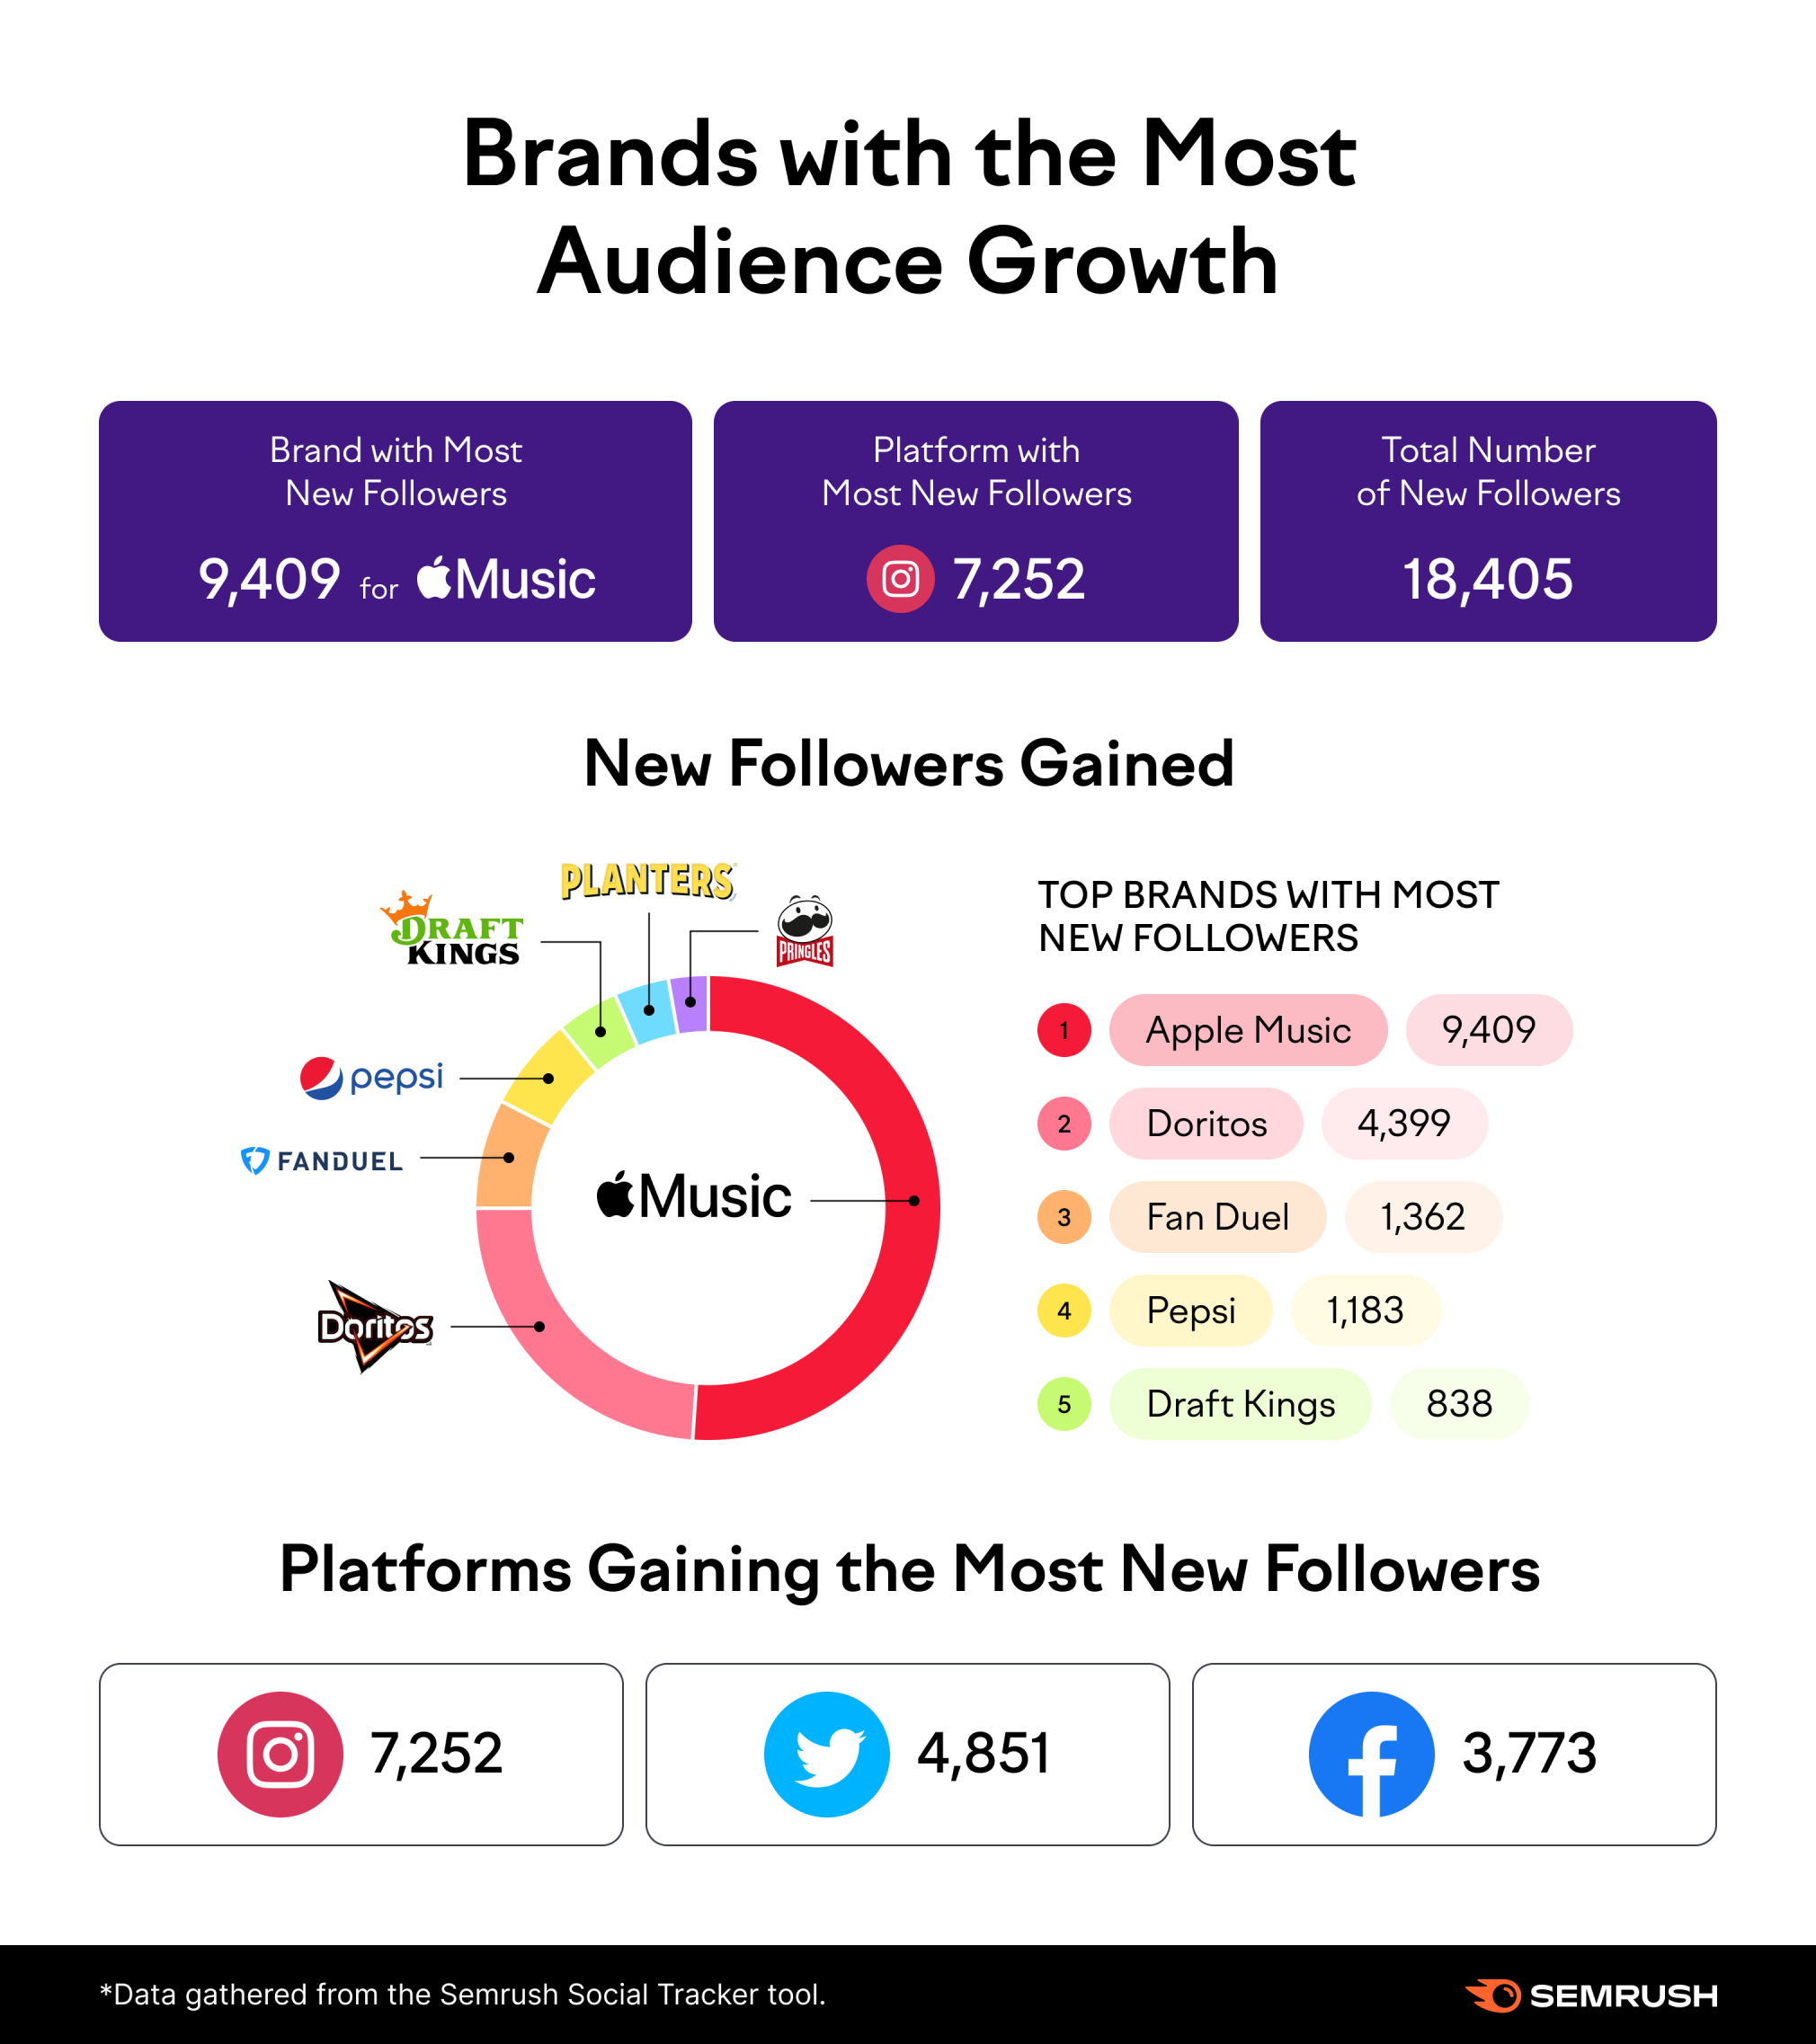
Task: Click the Draft Kings ranking pill
Action: click(x=1240, y=1404)
